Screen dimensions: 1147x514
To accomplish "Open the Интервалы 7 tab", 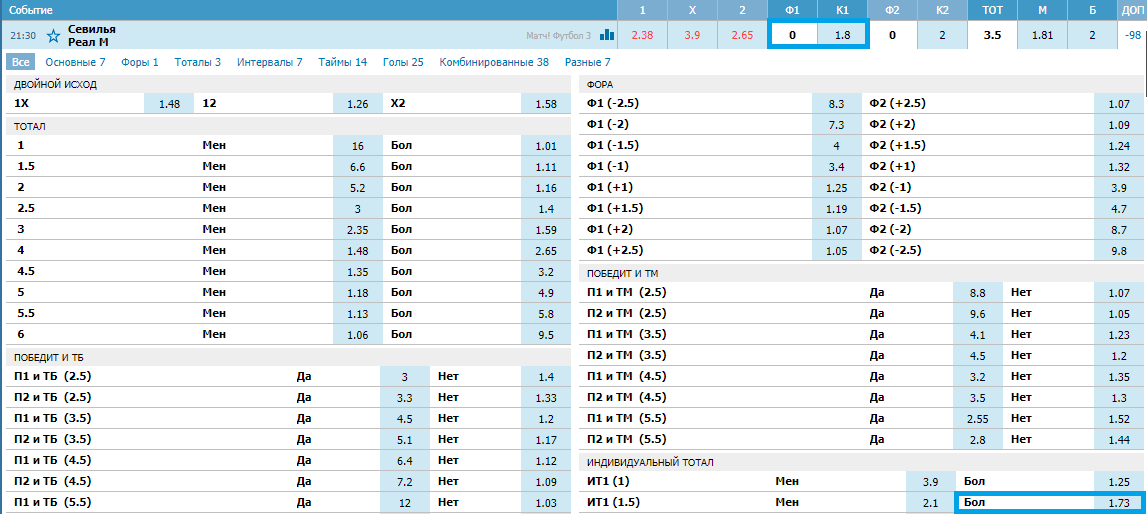I will coord(269,62).
